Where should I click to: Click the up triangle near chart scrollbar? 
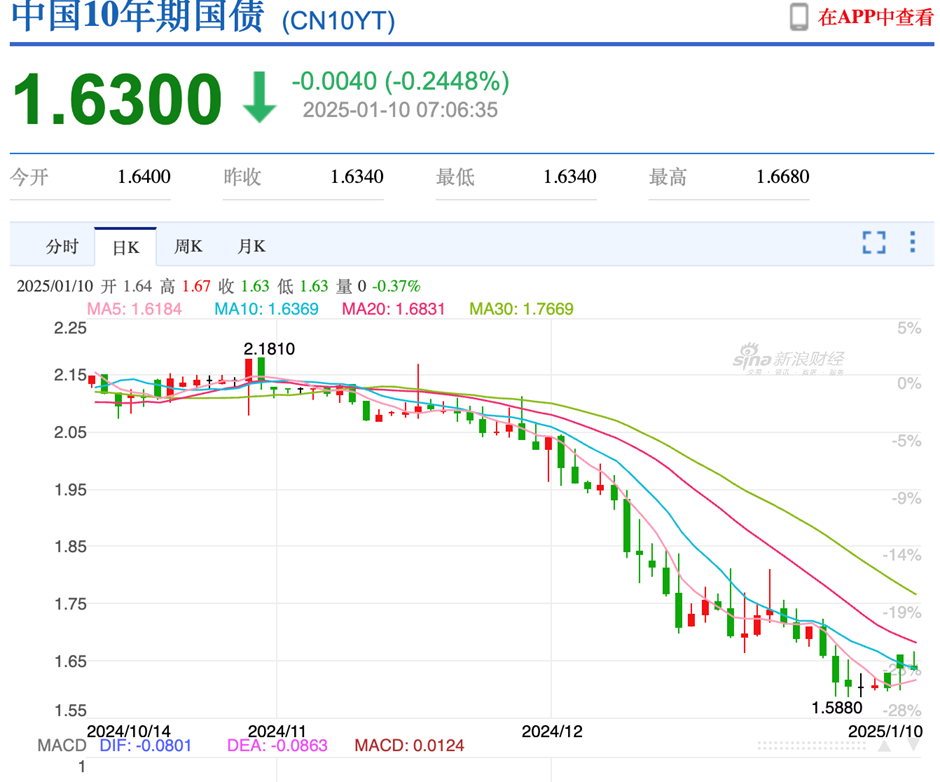tap(884, 745)
